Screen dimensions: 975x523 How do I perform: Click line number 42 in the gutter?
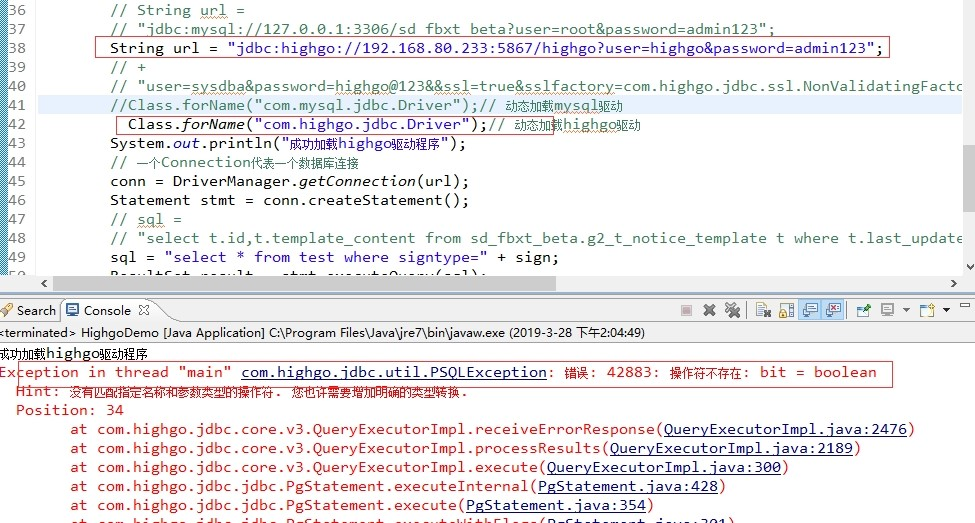pos(17,124)
